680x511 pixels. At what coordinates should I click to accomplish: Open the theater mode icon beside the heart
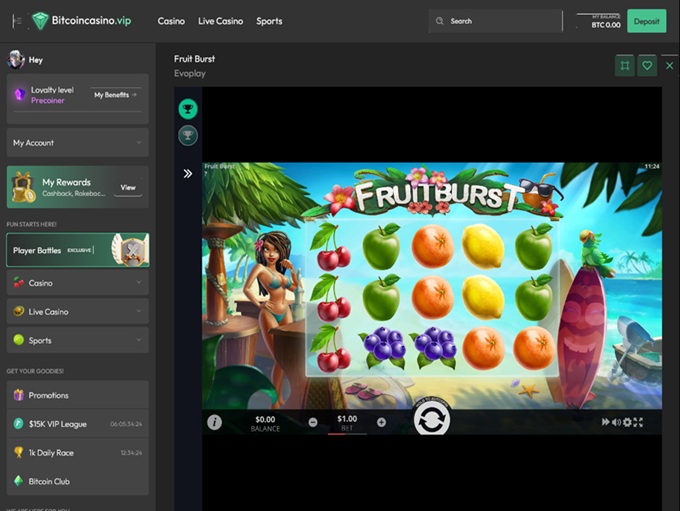coord(625,65)
